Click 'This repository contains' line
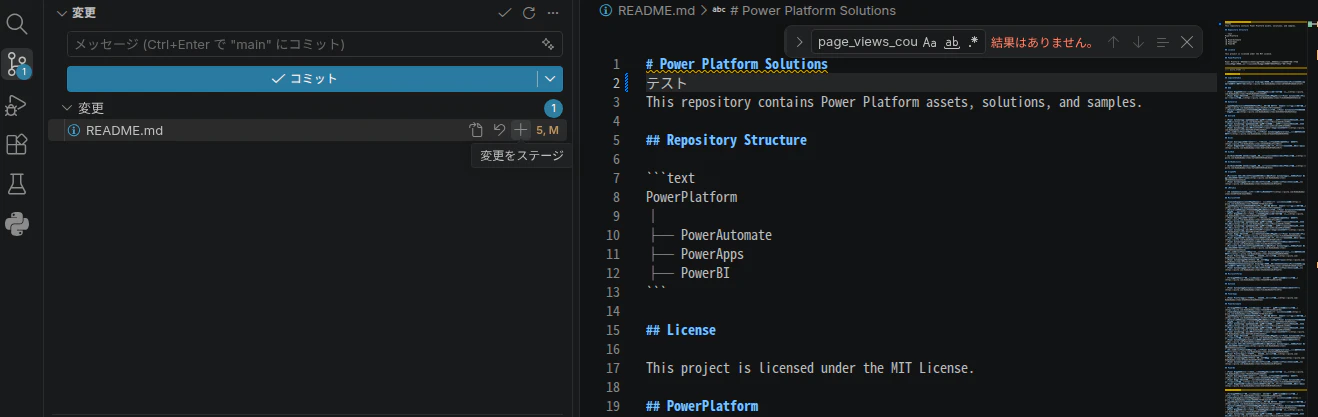Screen dimensions: 1318x417 (x=894, y=102)
